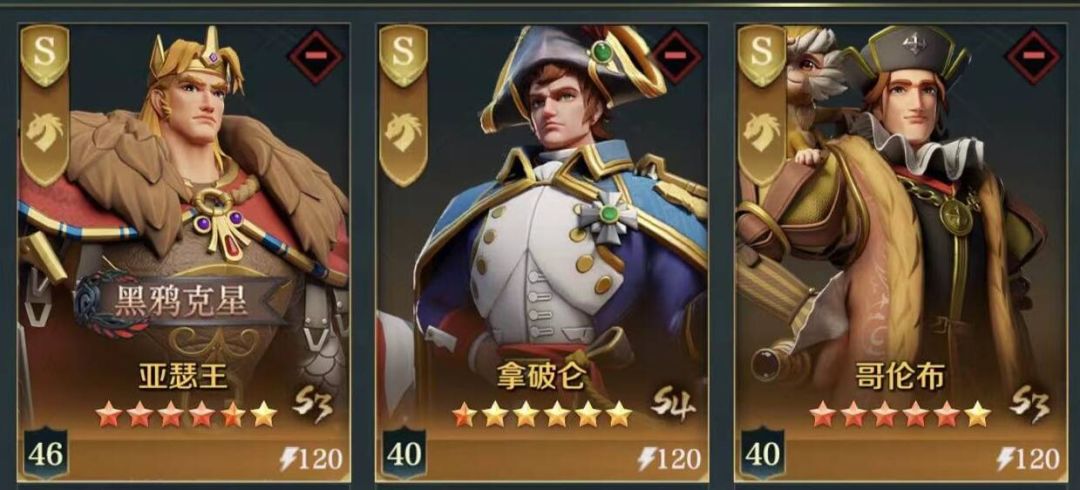The width and height of the screenshot is (1080, 490).
Task: Click the horse cavalry emblem on 亚瑟王 card
Action: tap(44, 132)
